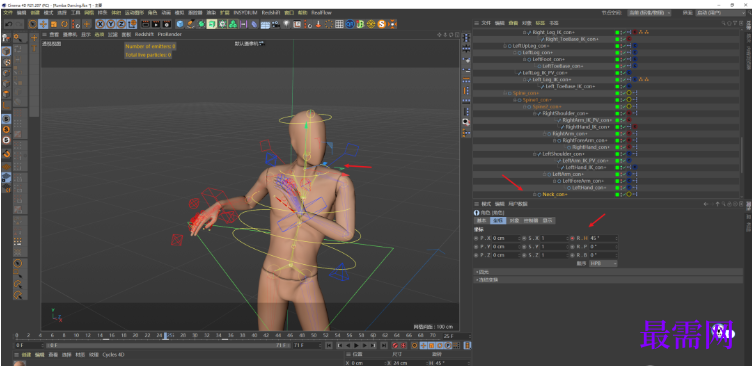This screenshot has width=752, height=366.
Task: Open the INSYDIUM menu
Action: [x=245, y=12]
